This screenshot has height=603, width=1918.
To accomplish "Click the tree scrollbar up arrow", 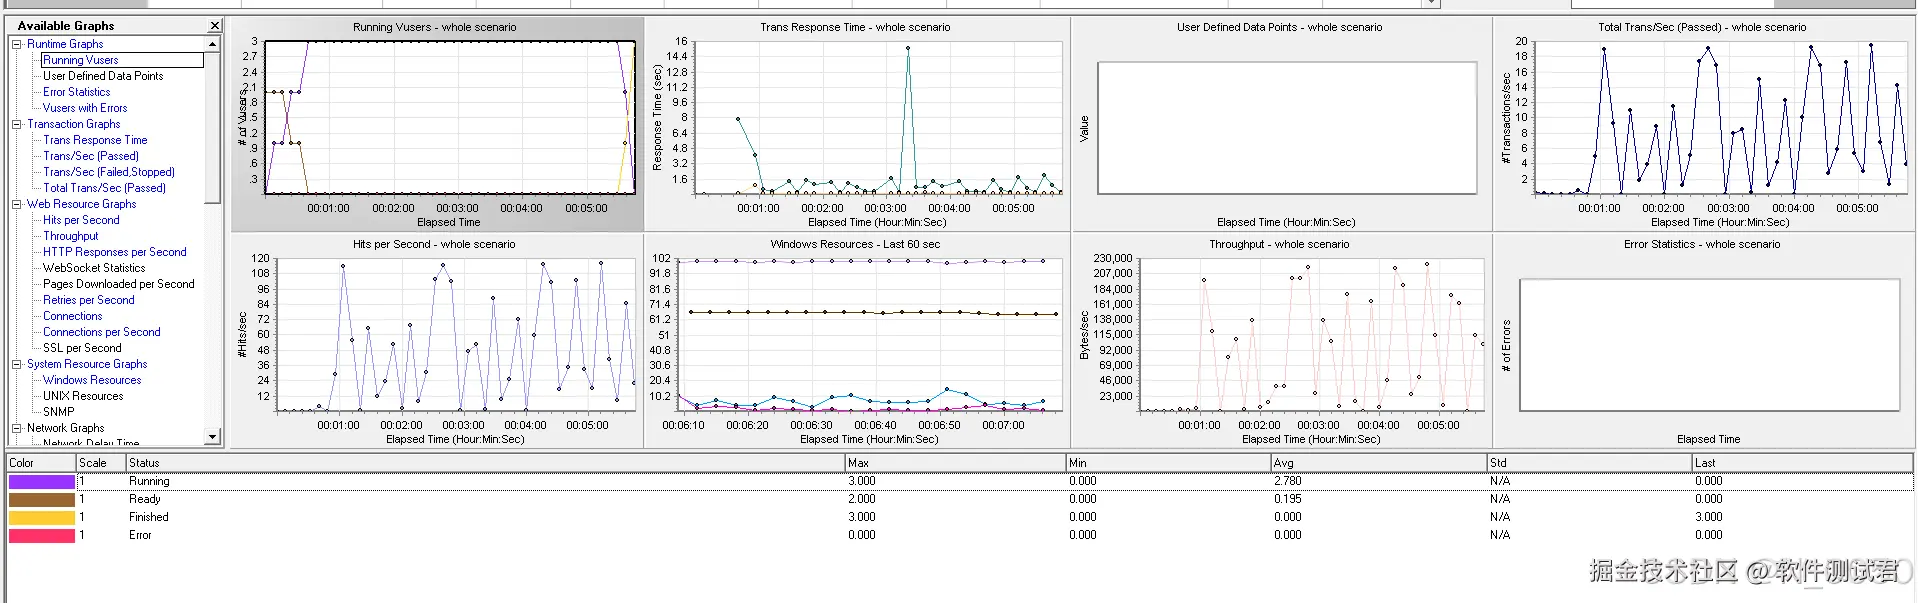I will [212, 44].
